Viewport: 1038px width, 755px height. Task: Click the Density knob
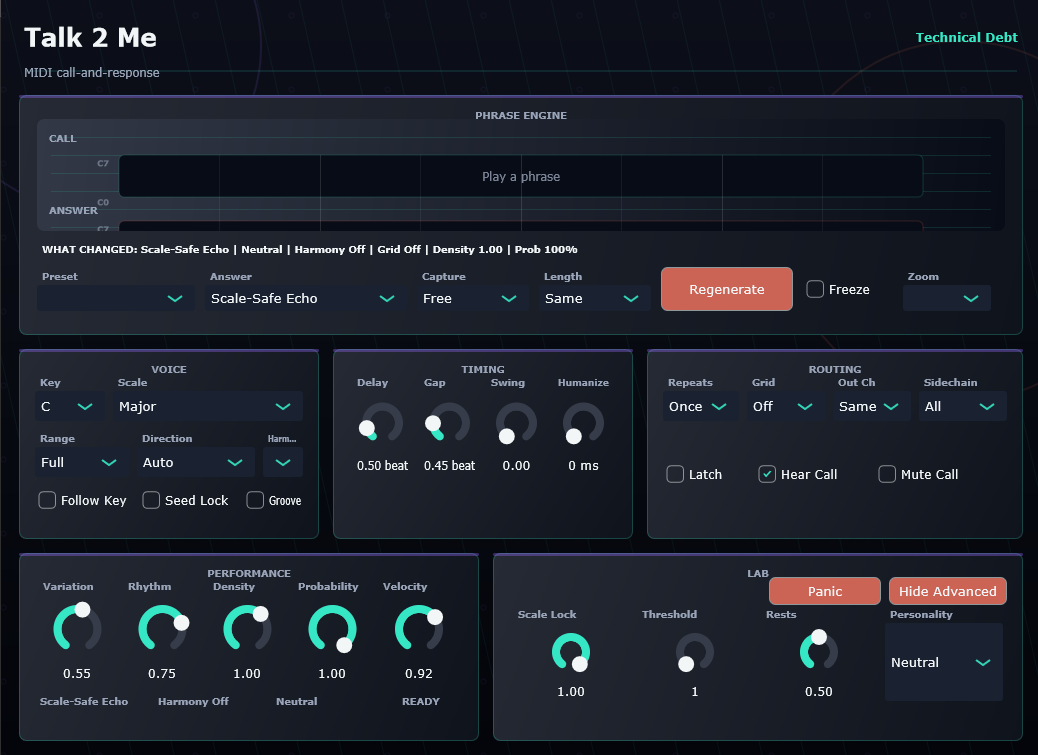point(247,629)
